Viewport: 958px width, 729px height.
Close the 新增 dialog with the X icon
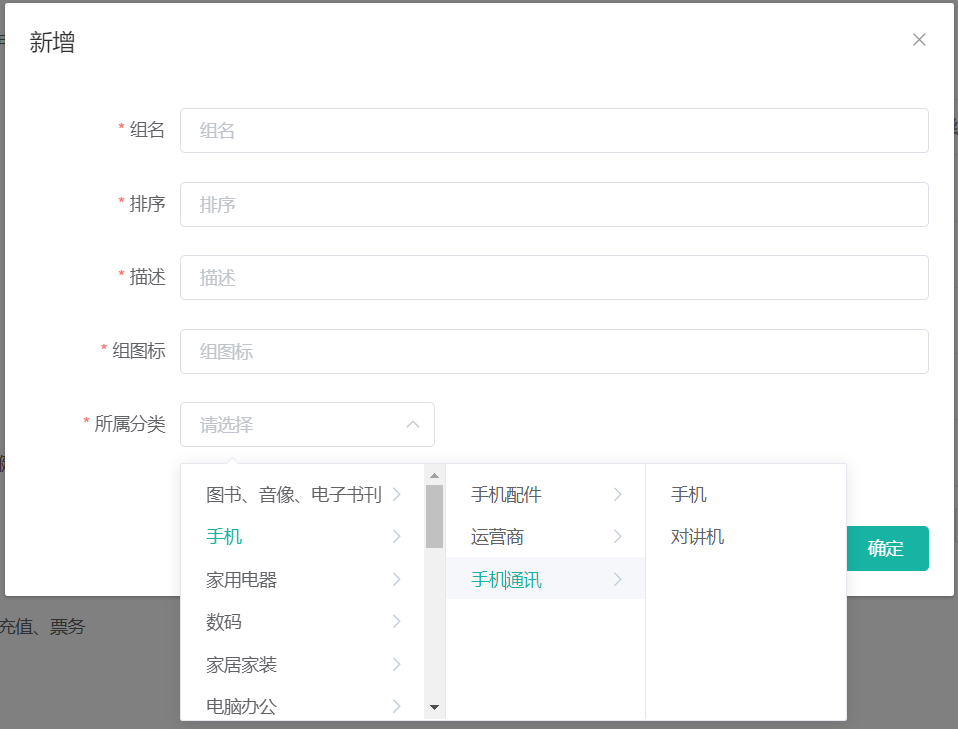pos(919,40)
